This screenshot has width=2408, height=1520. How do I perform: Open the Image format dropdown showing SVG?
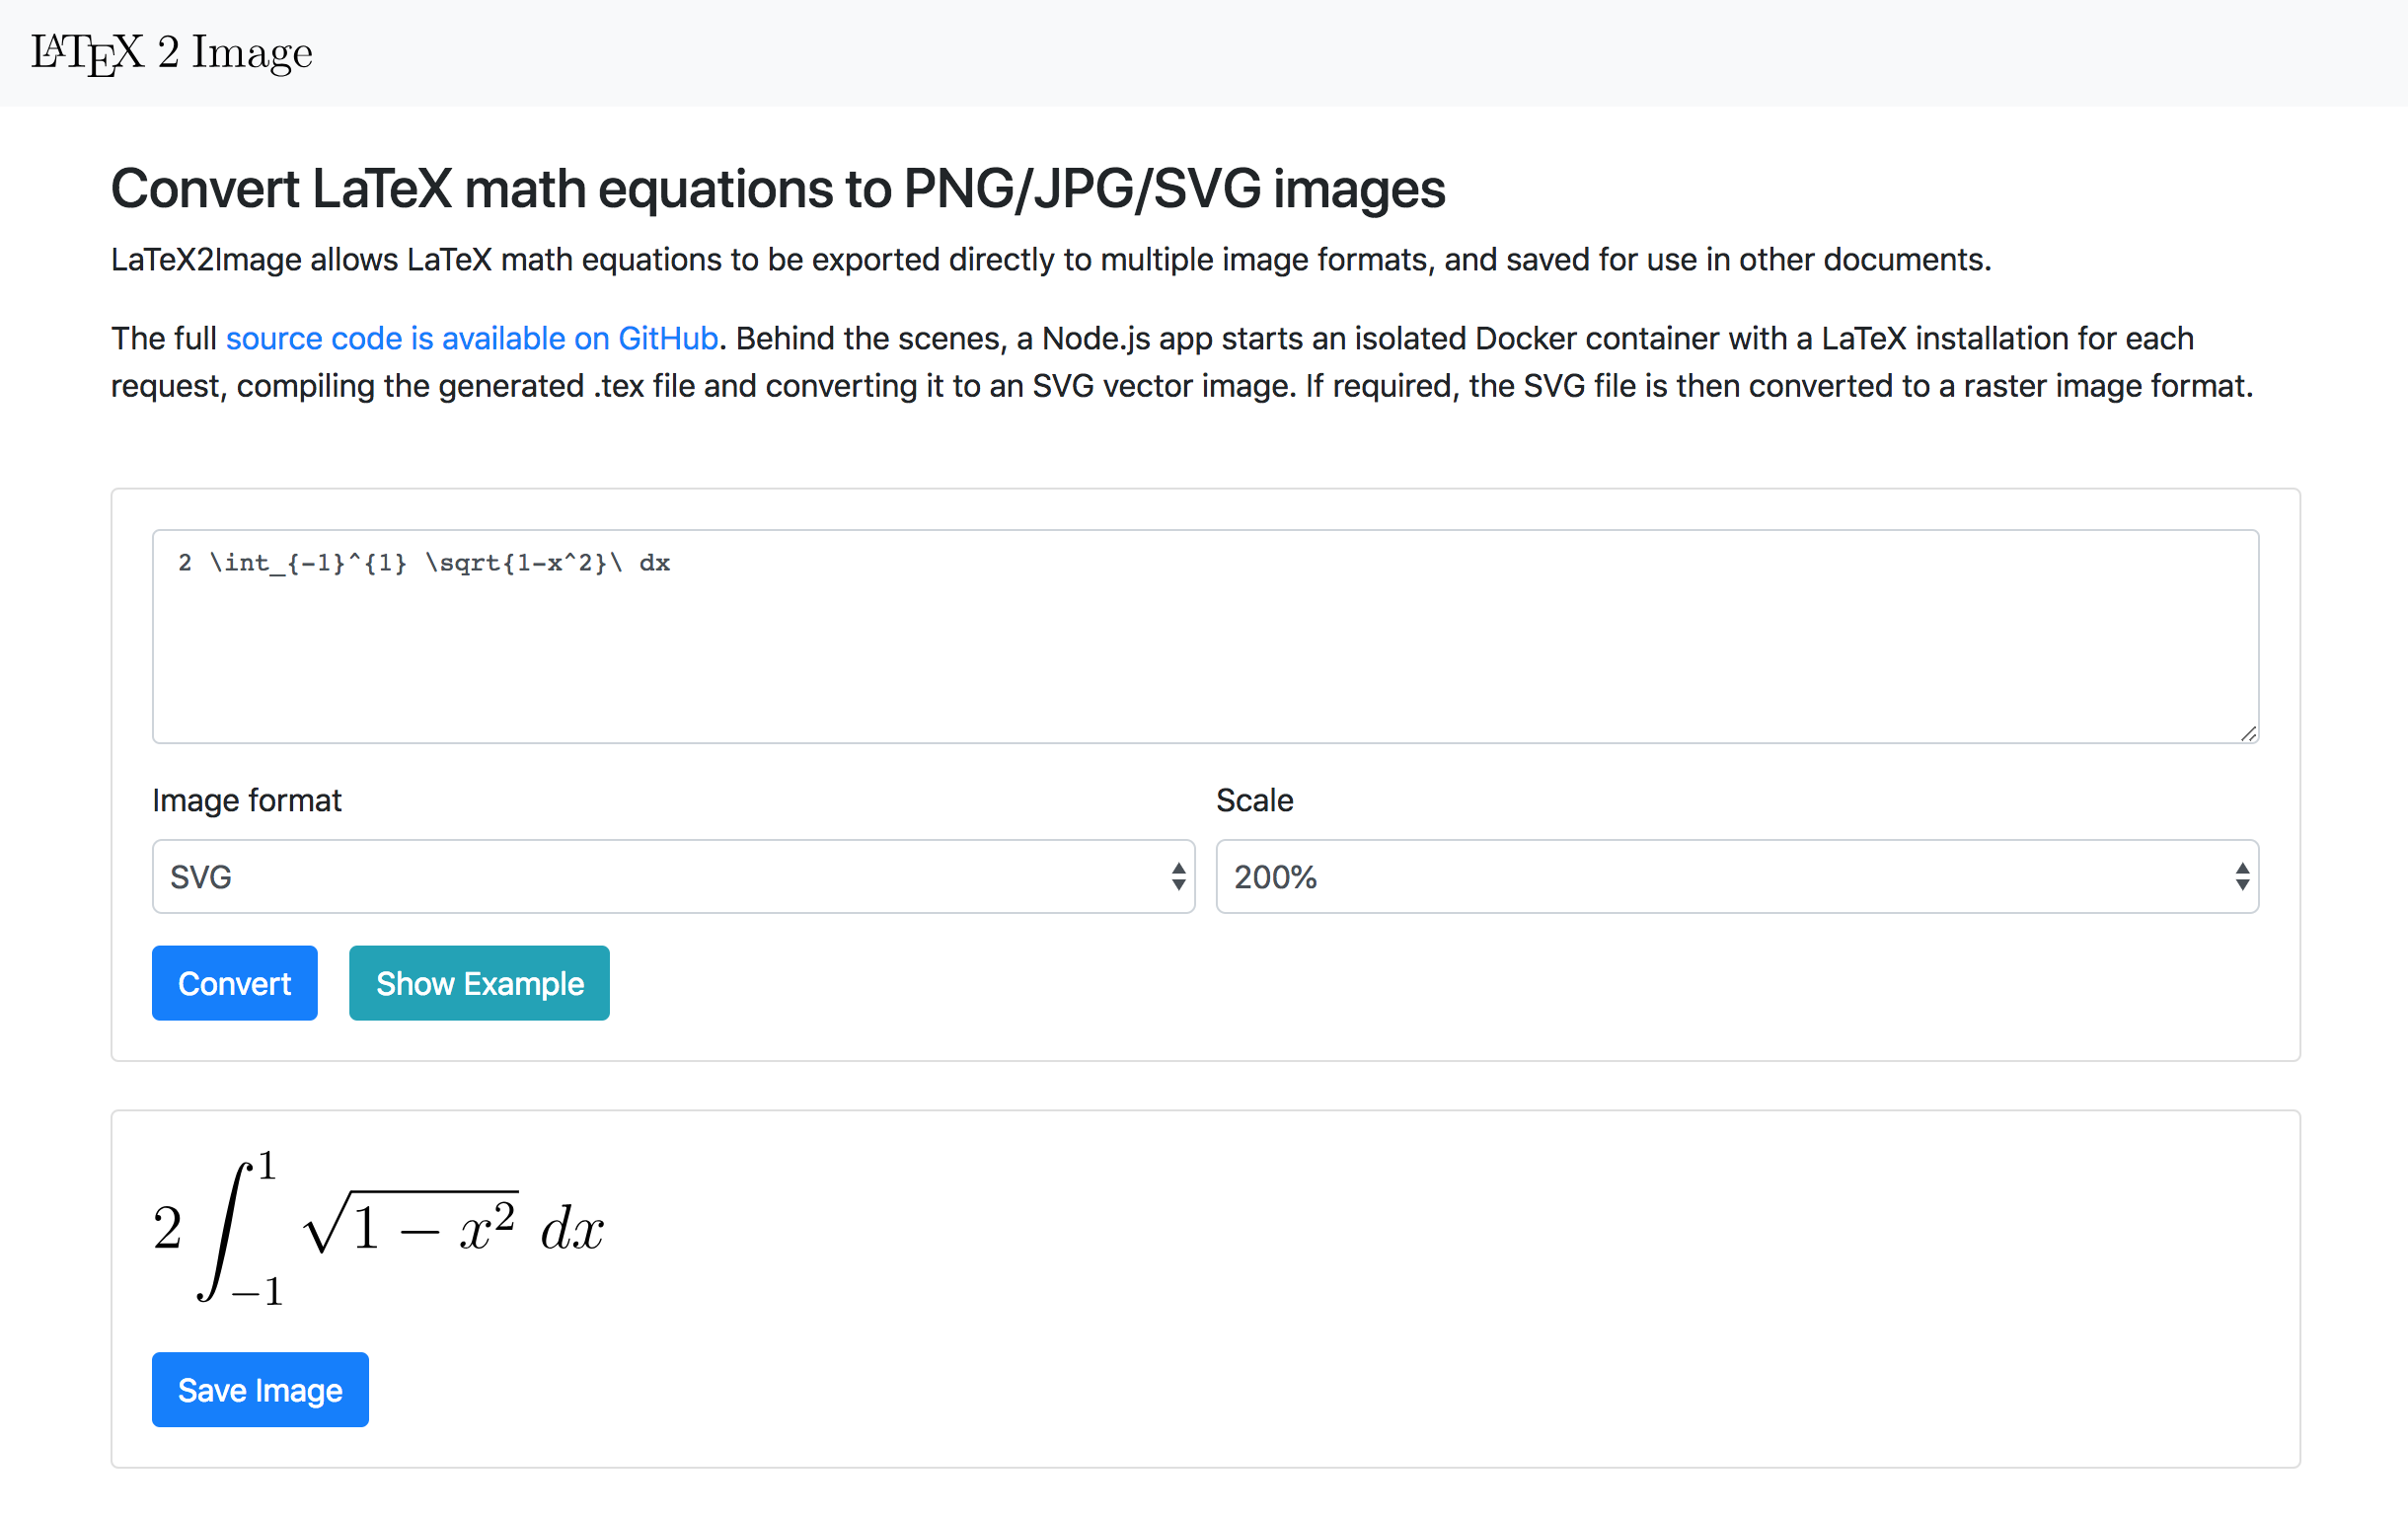[x=660, y=876]
